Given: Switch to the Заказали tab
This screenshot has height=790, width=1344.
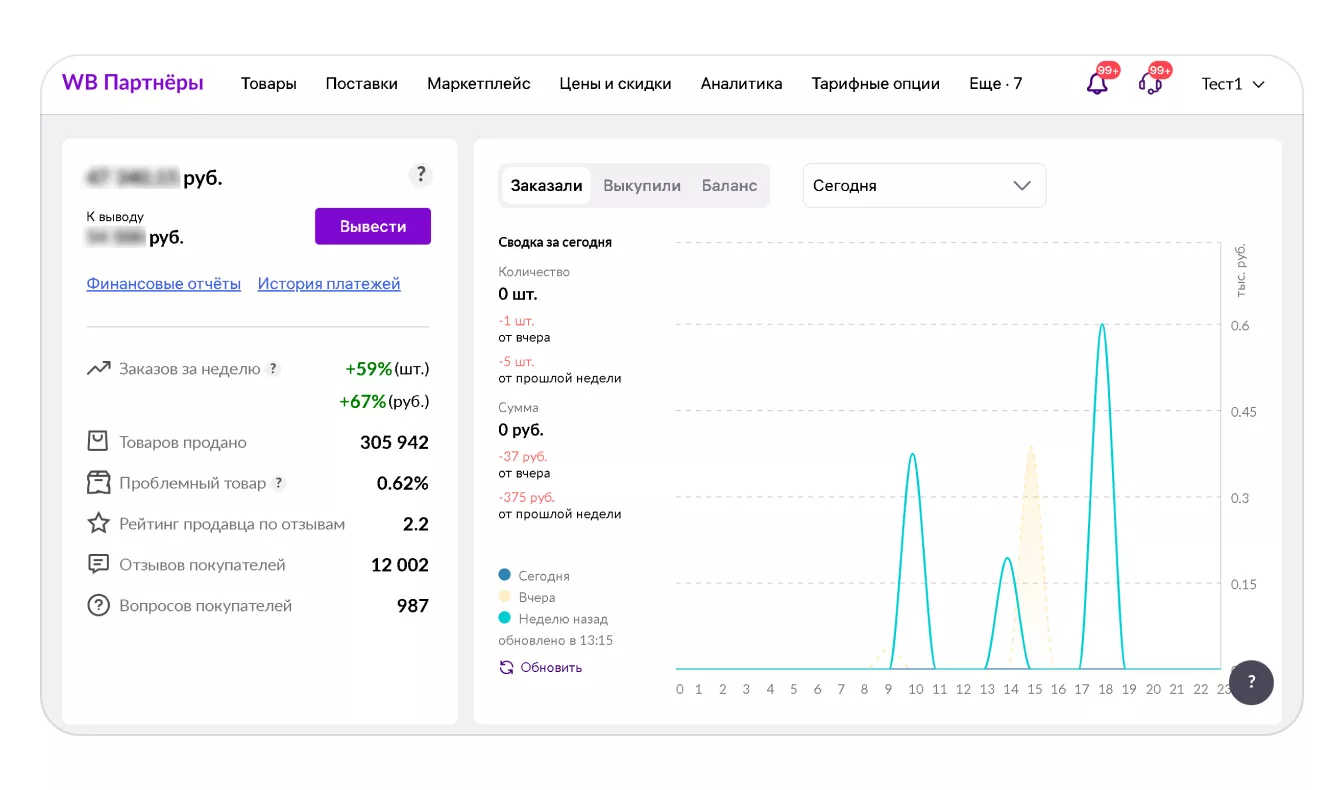Looking at the screenshot, I should click(546, 186).
